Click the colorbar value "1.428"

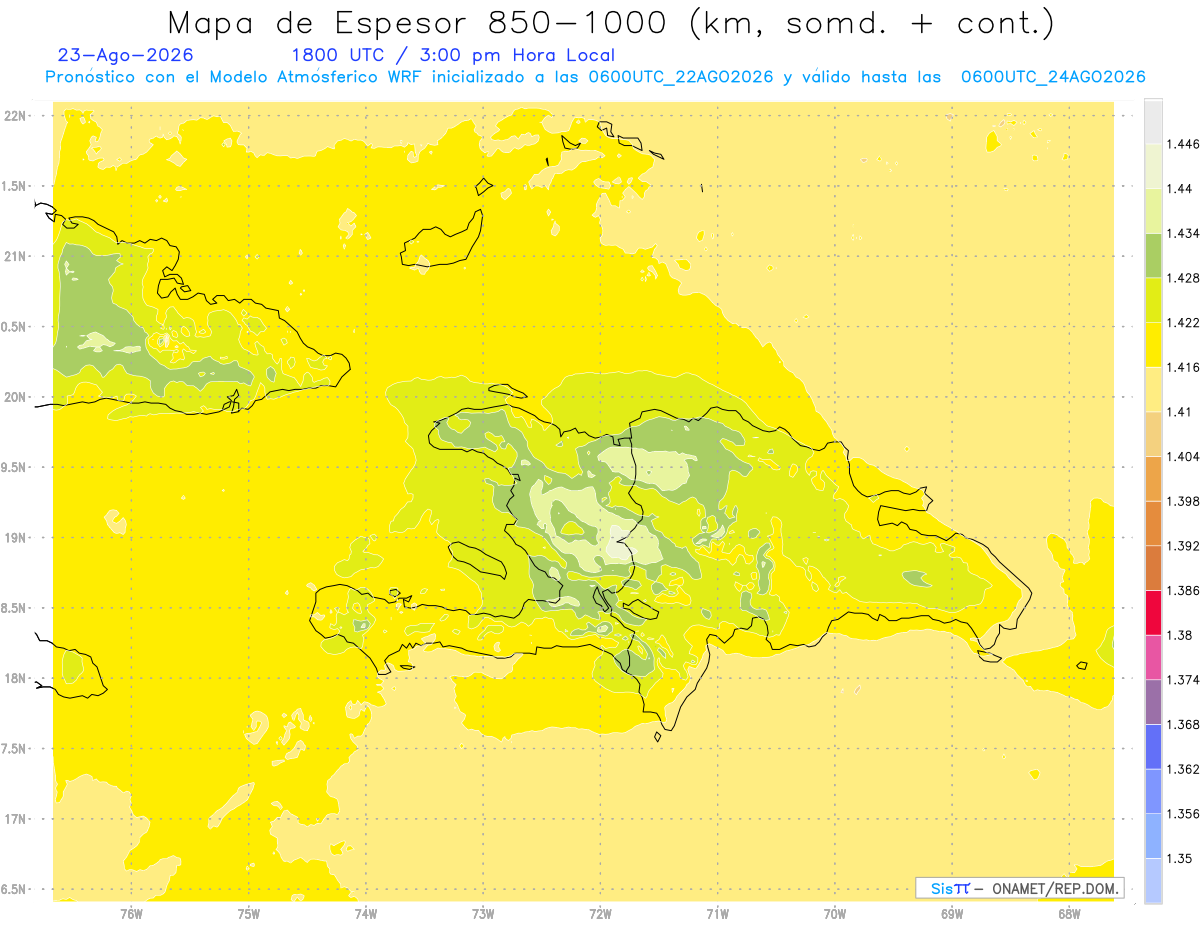[1185, 278]
